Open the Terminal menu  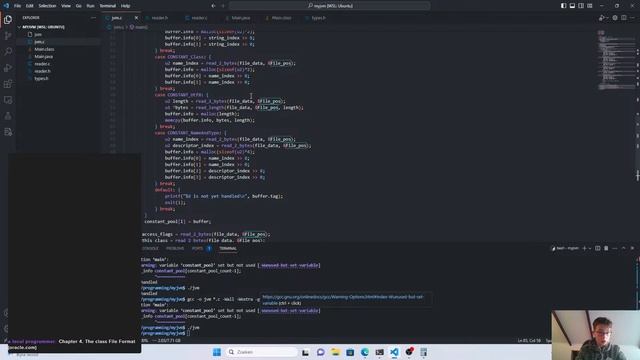tap(108, 6)
